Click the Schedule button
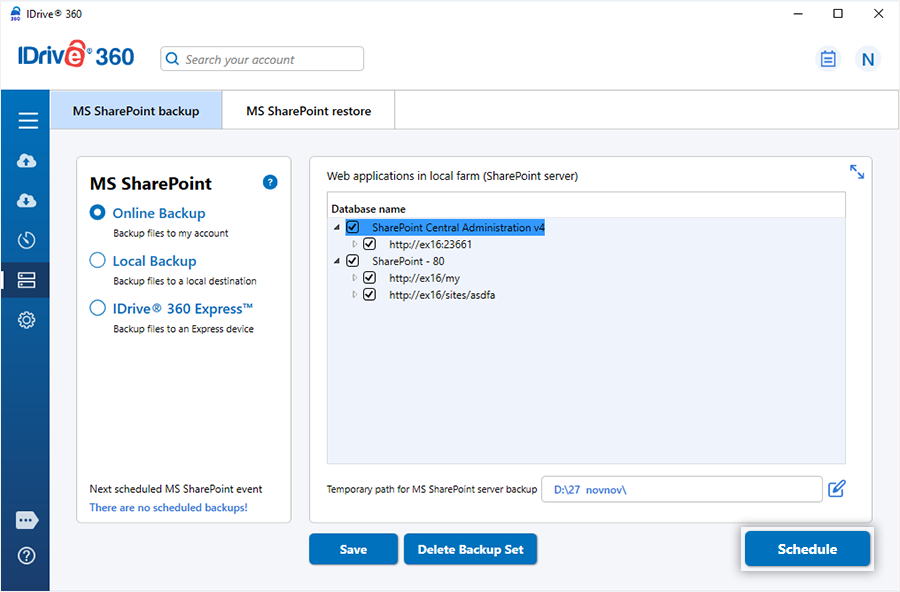Image resolution: width=900 pixels, height=592 pixels. [x=807, y=549]
